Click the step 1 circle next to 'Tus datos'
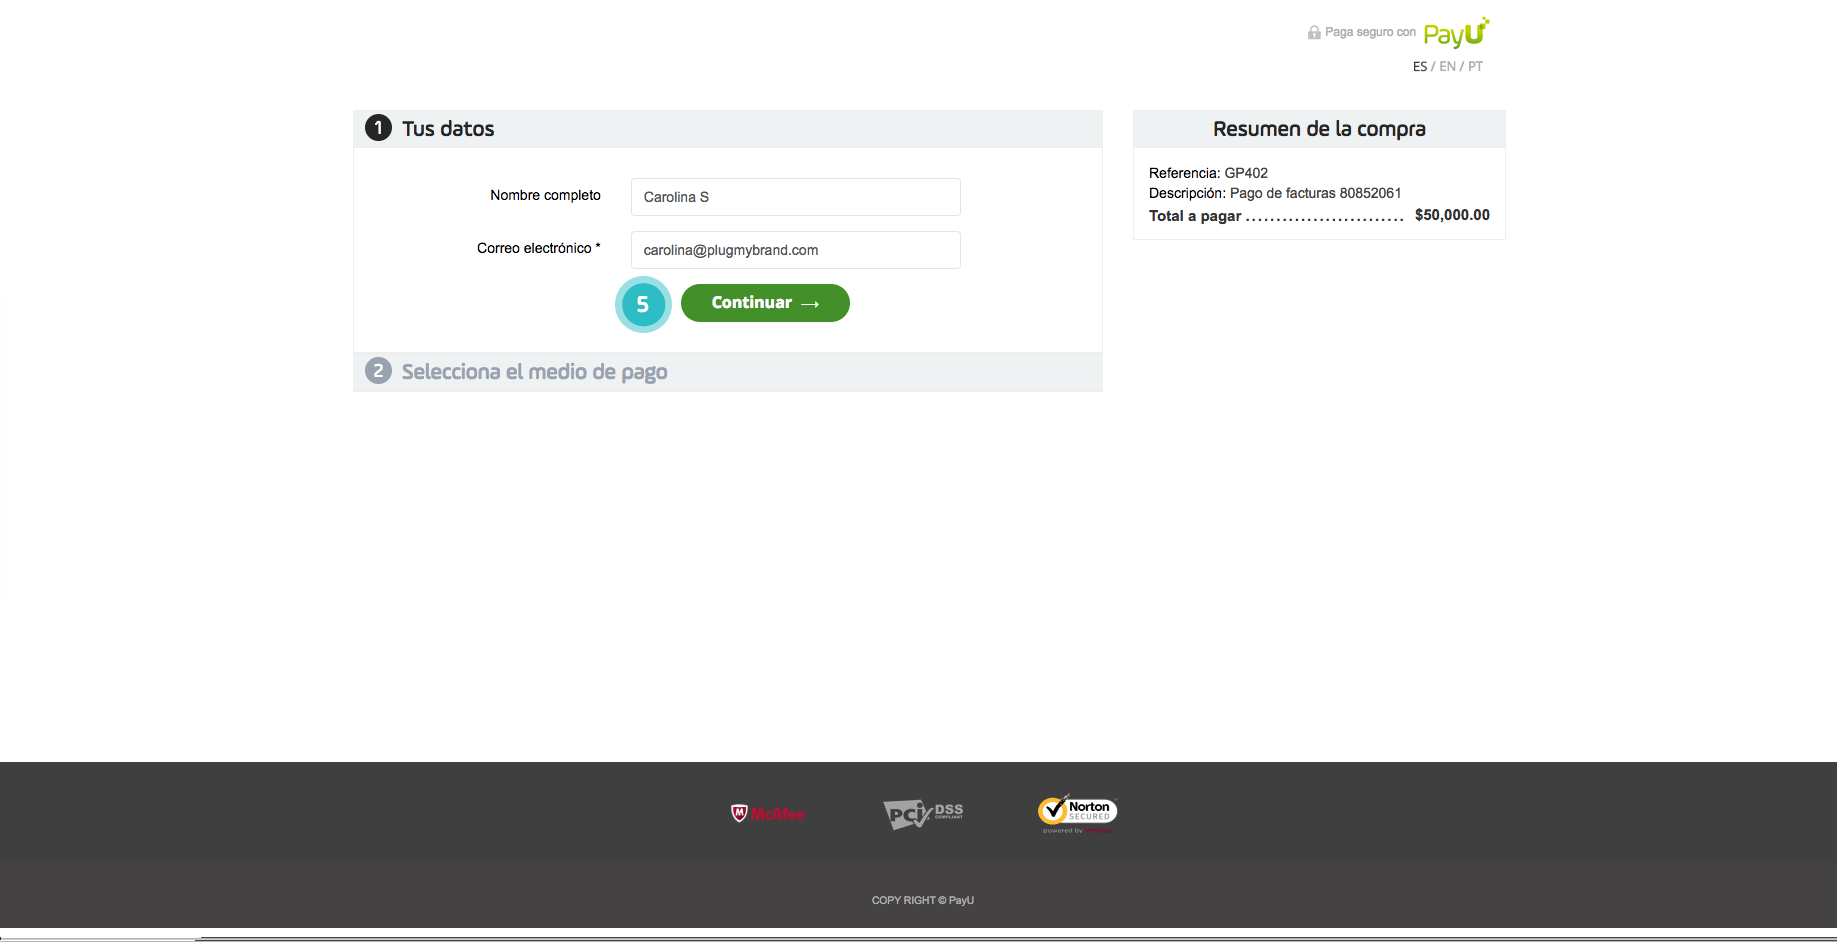The image size is (1837, 942). (x=378, y=128)
